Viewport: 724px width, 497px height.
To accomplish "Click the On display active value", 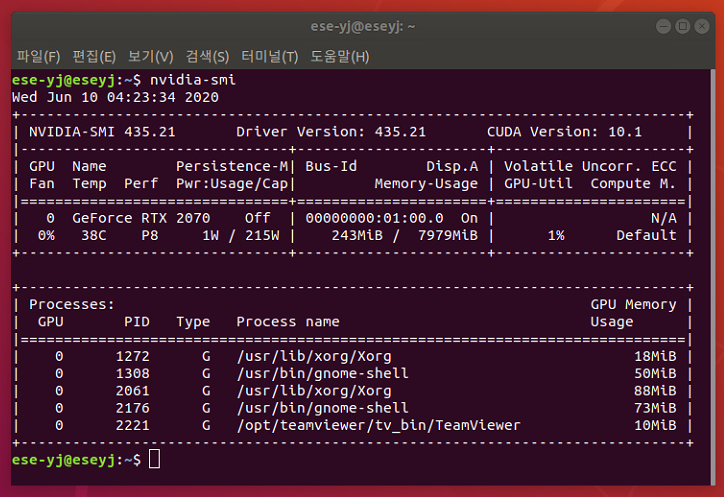I will coord(469,218).
